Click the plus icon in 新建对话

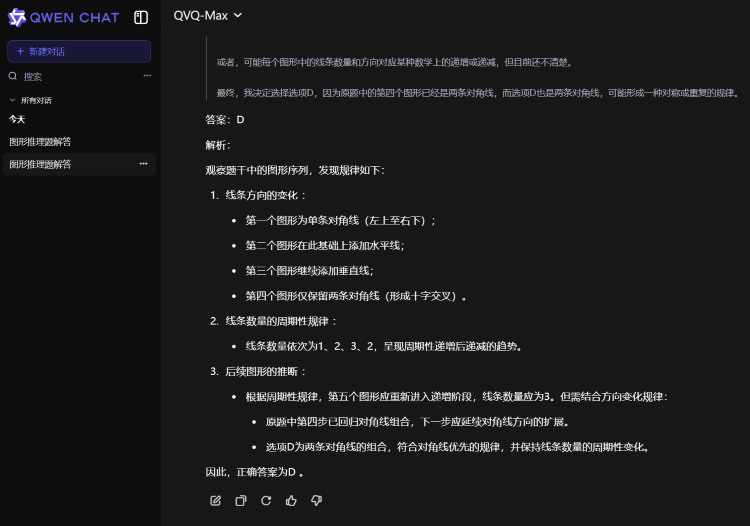coord(20,51)
